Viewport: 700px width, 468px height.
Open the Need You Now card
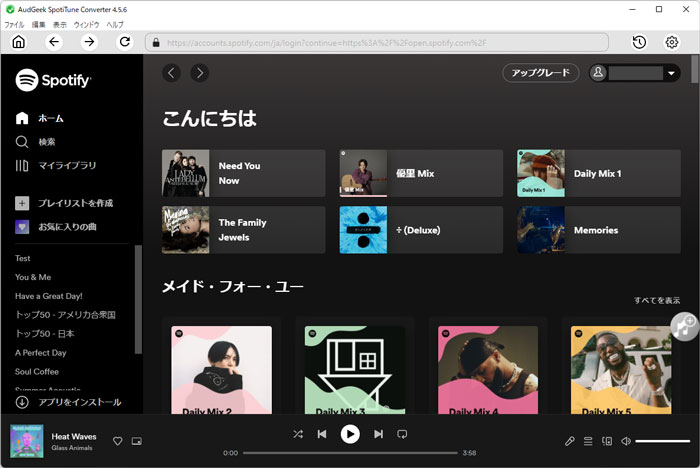pos(244,173)
